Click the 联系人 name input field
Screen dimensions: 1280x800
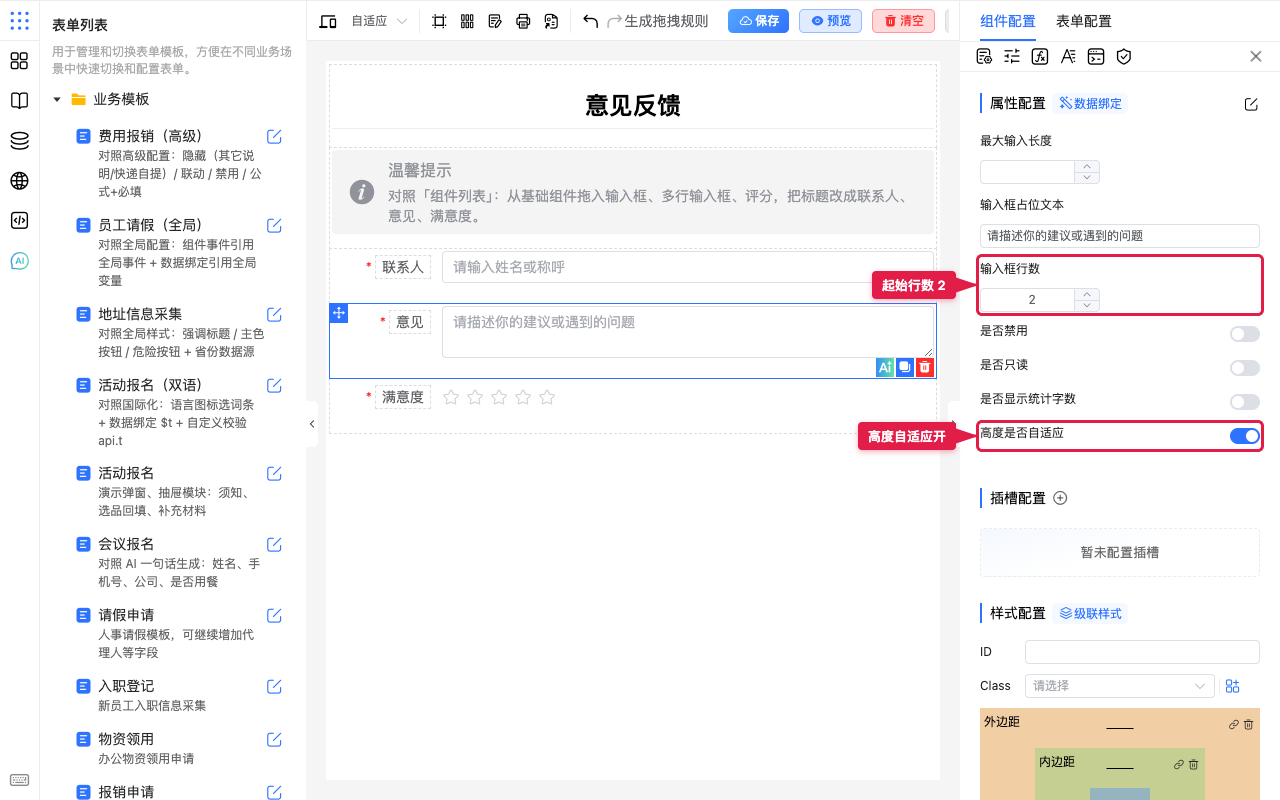(x=688, y=267)
